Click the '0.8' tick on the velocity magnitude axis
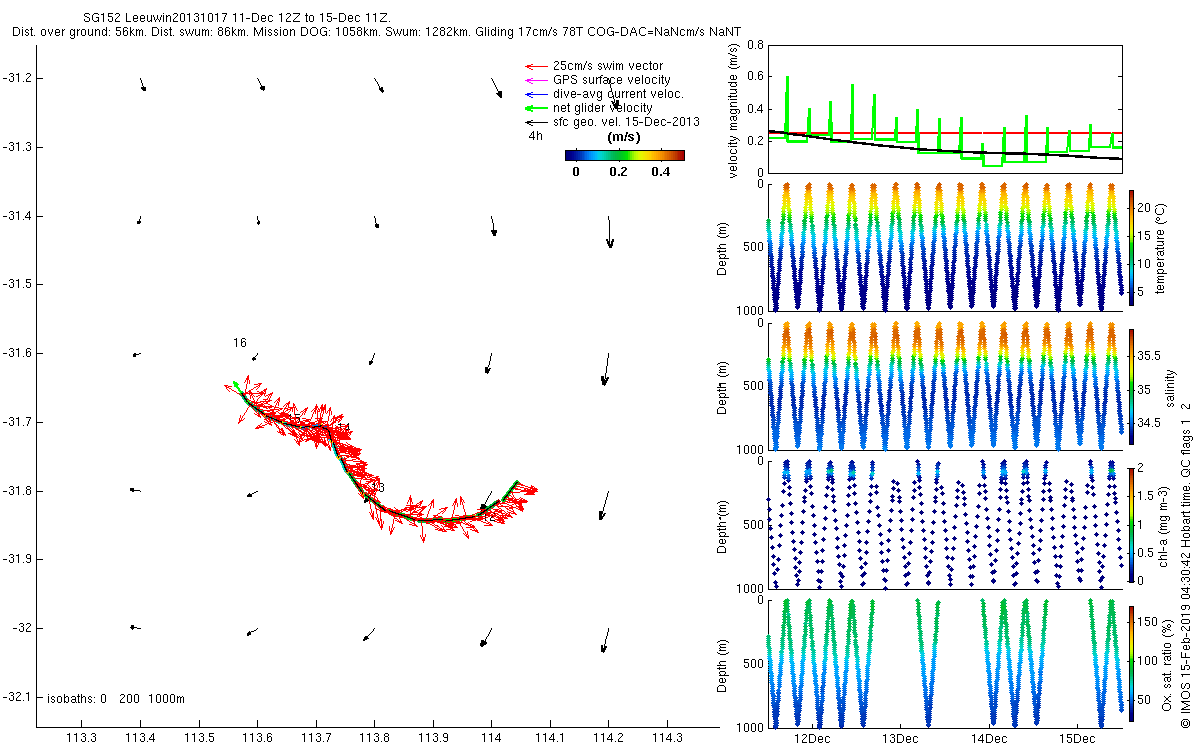 (755, 45)
